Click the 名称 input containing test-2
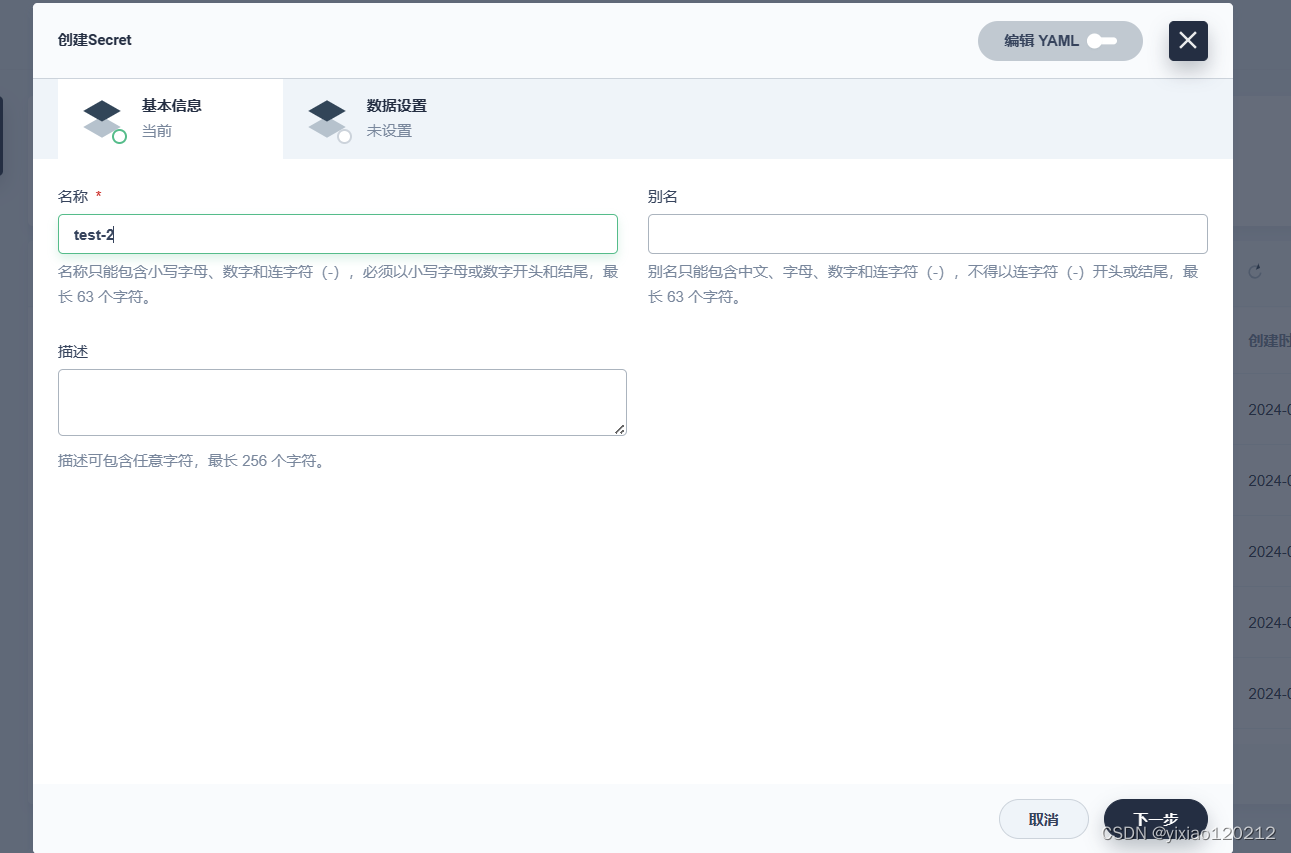The height and width of the screenshot is (853, 1291). 338,234
